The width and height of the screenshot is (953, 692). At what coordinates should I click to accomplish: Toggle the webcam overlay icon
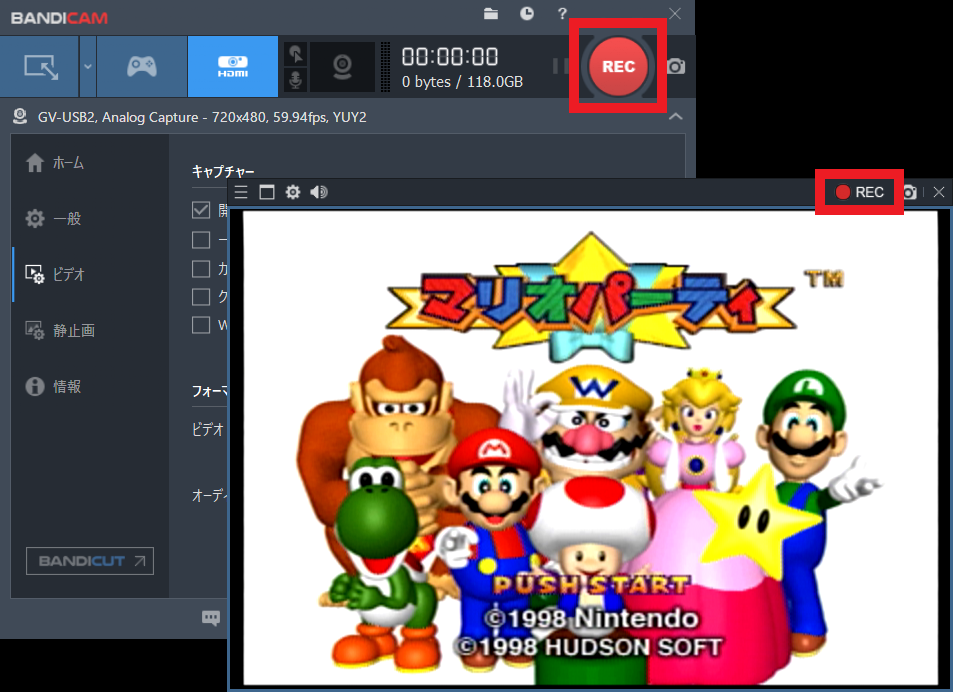342,66
